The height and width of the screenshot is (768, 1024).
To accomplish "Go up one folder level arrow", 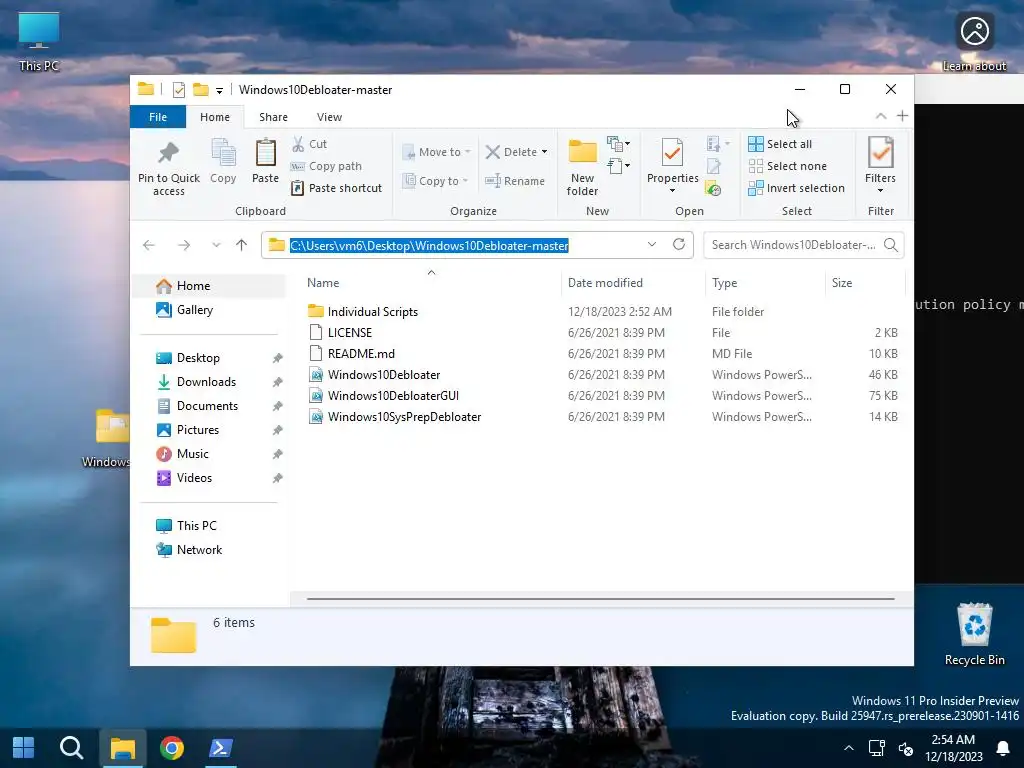I will (x=242, y=245).
